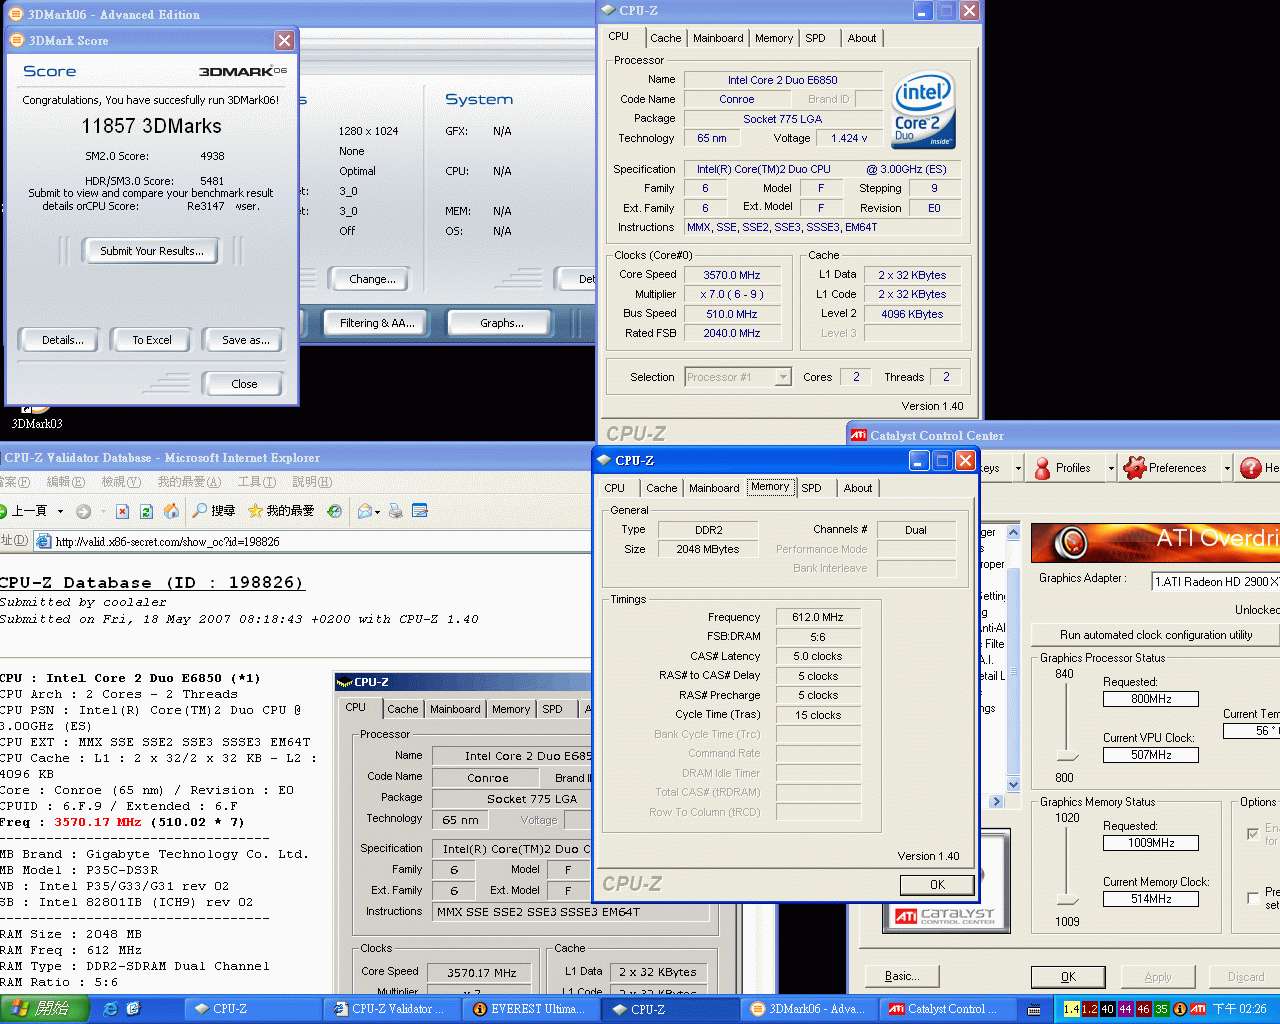Viewport: 1280px width, 1024px height.
Task: Toggle the greyed Enable checkbox in Options
Action: 1253,833
